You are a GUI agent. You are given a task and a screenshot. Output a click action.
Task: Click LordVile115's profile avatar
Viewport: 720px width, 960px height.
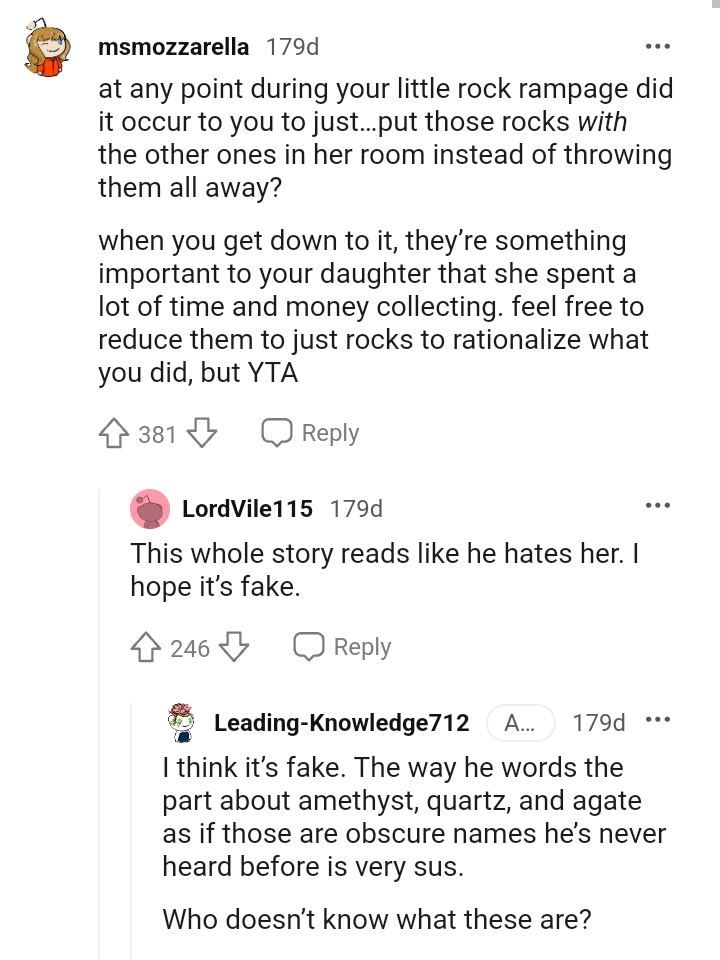pyautogui.click(x=150, y=509)
